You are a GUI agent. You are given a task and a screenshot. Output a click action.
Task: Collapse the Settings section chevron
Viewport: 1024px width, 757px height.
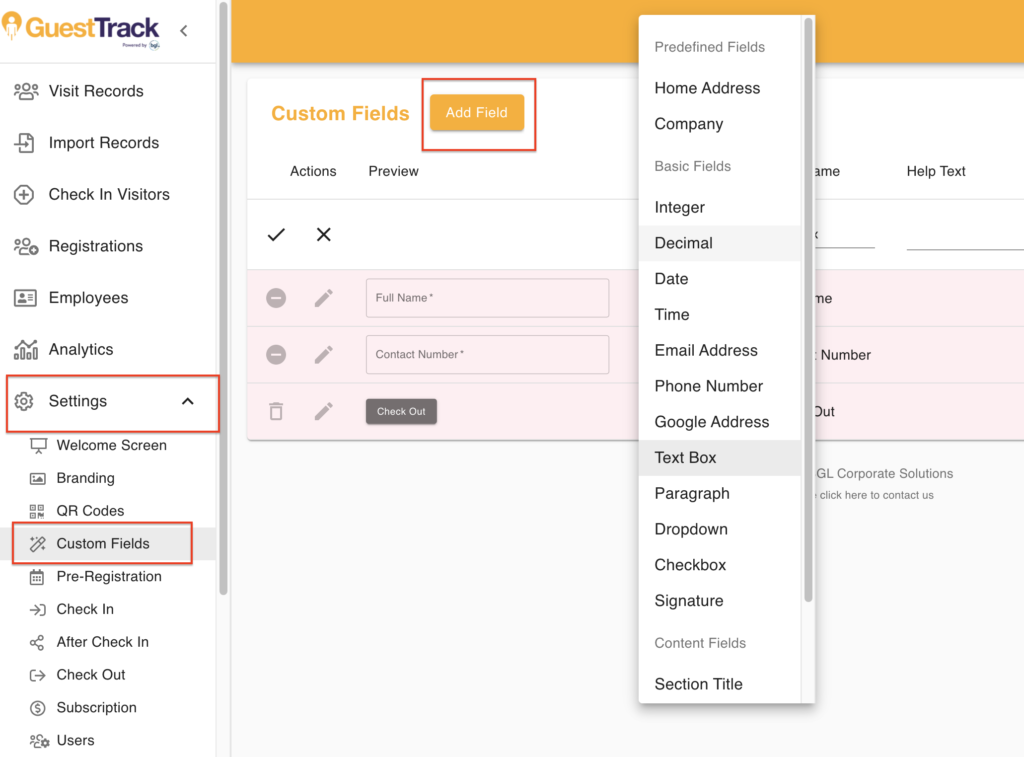[x=188, y=400]
